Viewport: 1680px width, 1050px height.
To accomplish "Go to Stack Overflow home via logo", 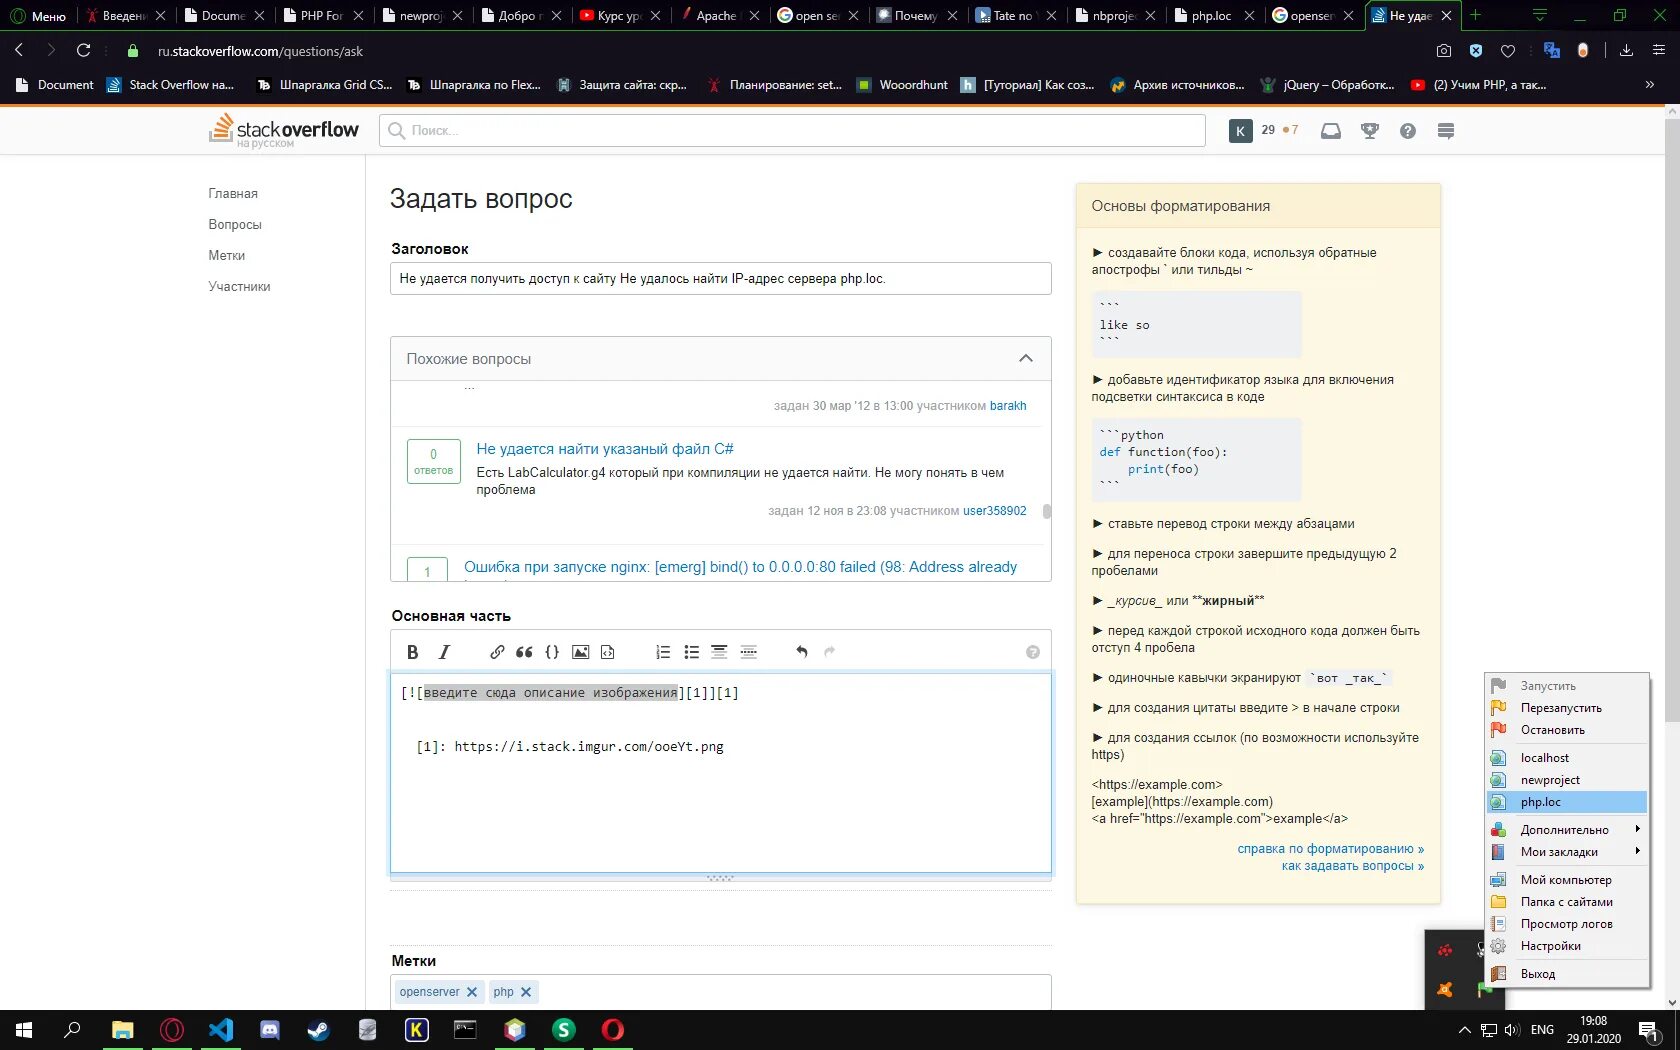I will pos(283,131).
